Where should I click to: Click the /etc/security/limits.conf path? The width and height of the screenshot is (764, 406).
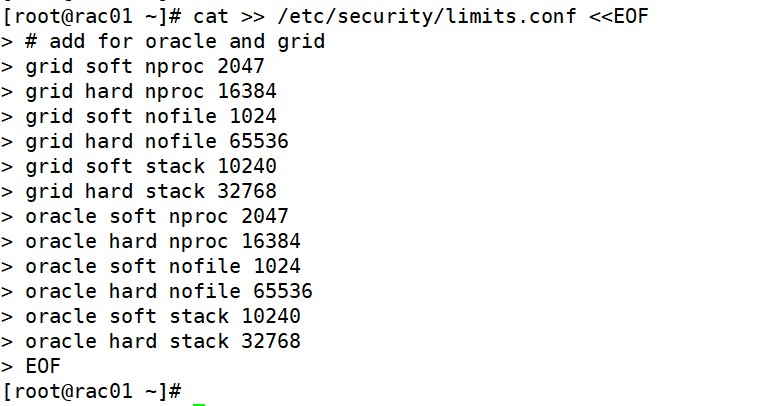point(427,17)
